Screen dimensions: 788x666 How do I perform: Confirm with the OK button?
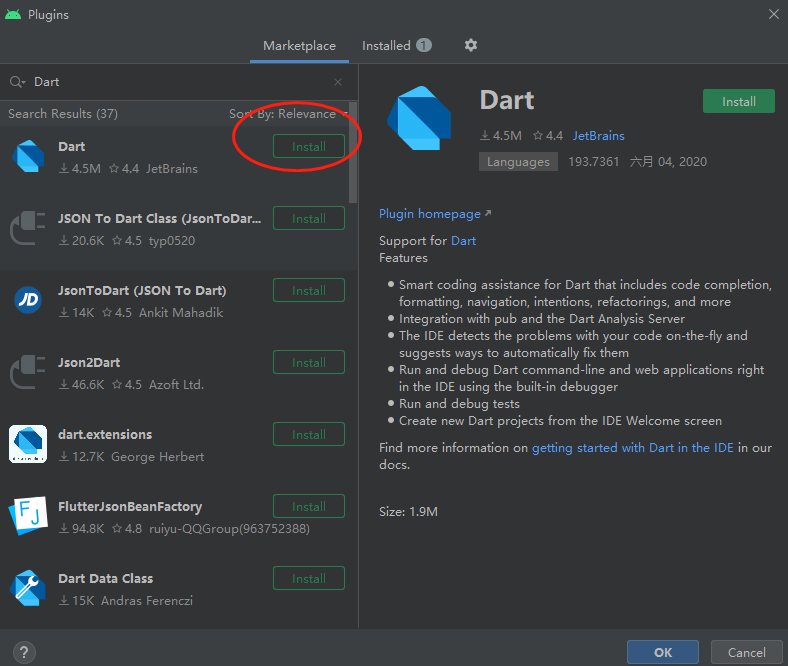coord(663,652)
